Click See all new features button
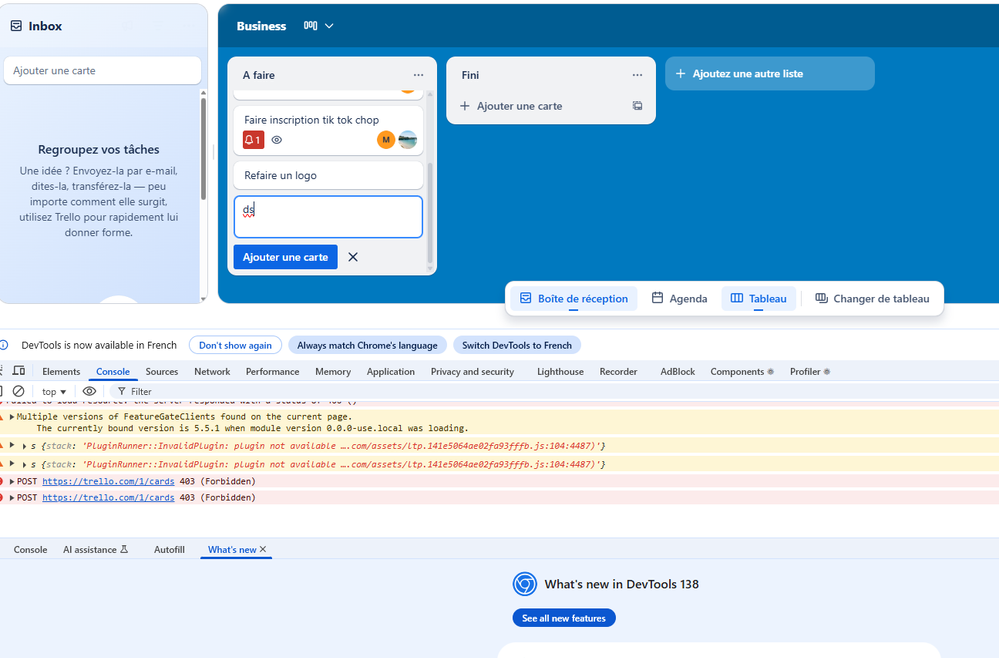This screenshot has height=658, width=999. [564, 618]
